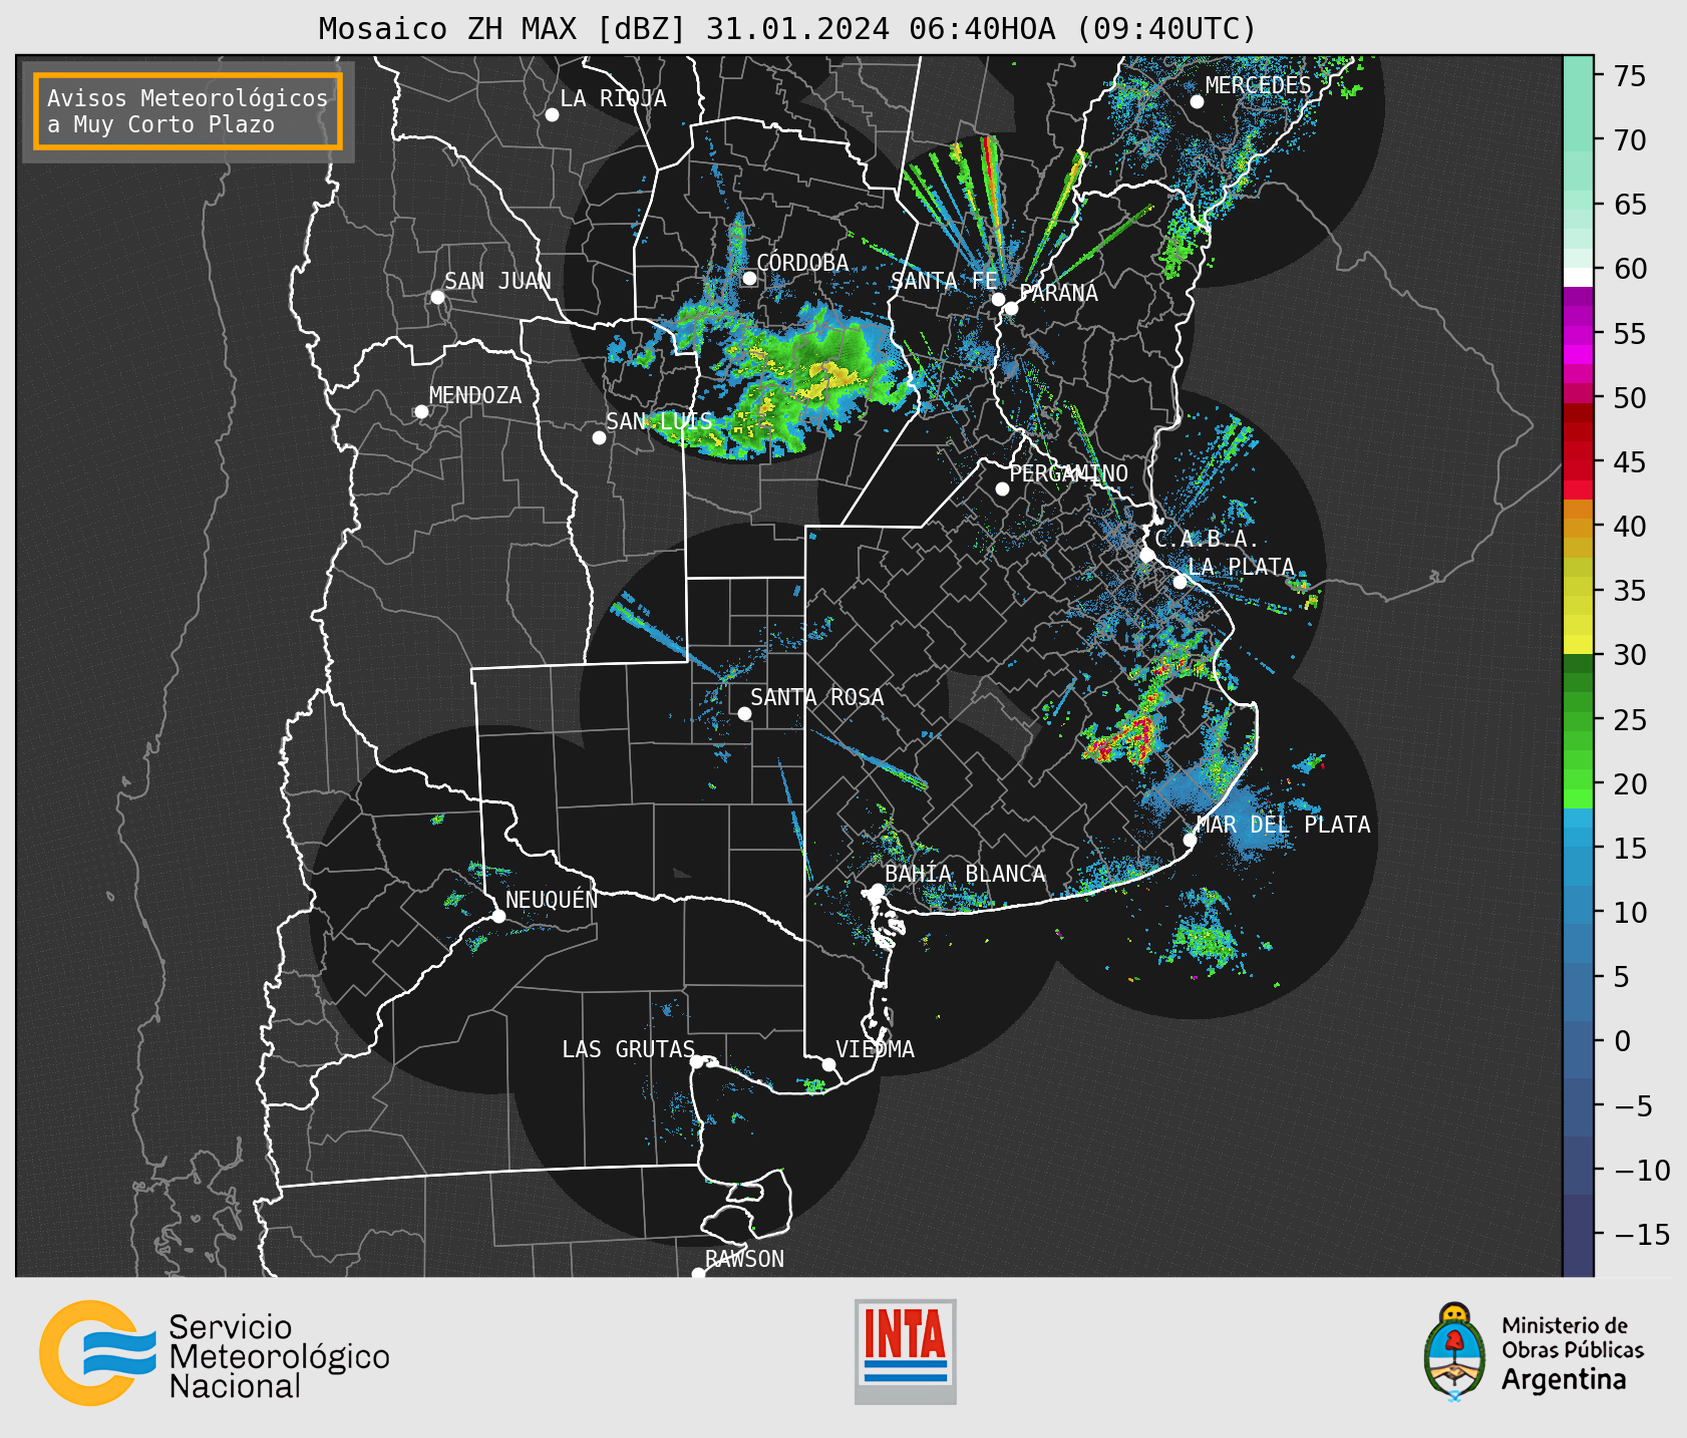
Task: Click the LAS GRUTAS label
Action: coord(628,1049)
